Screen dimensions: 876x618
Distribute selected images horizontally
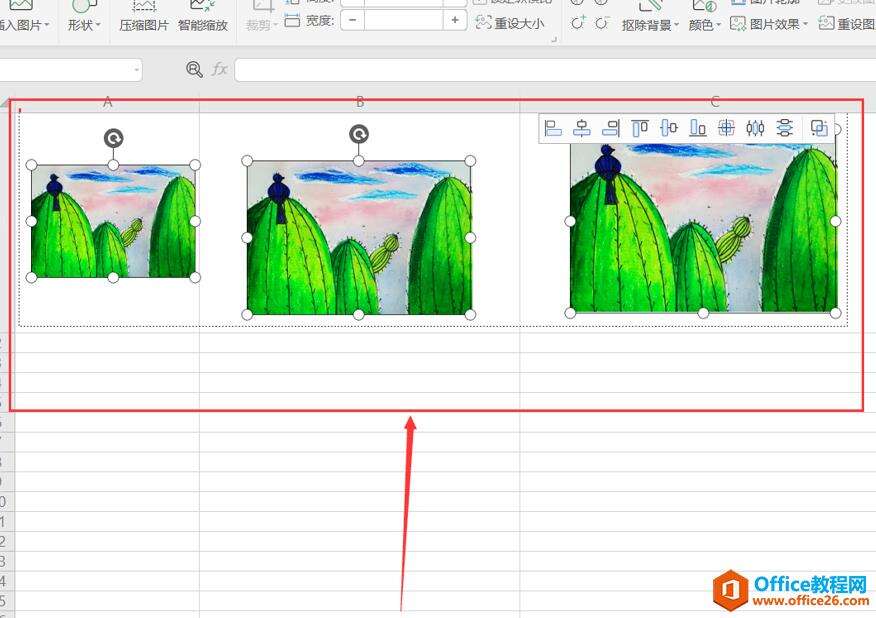pyautogui.click(x=756, y=128)
